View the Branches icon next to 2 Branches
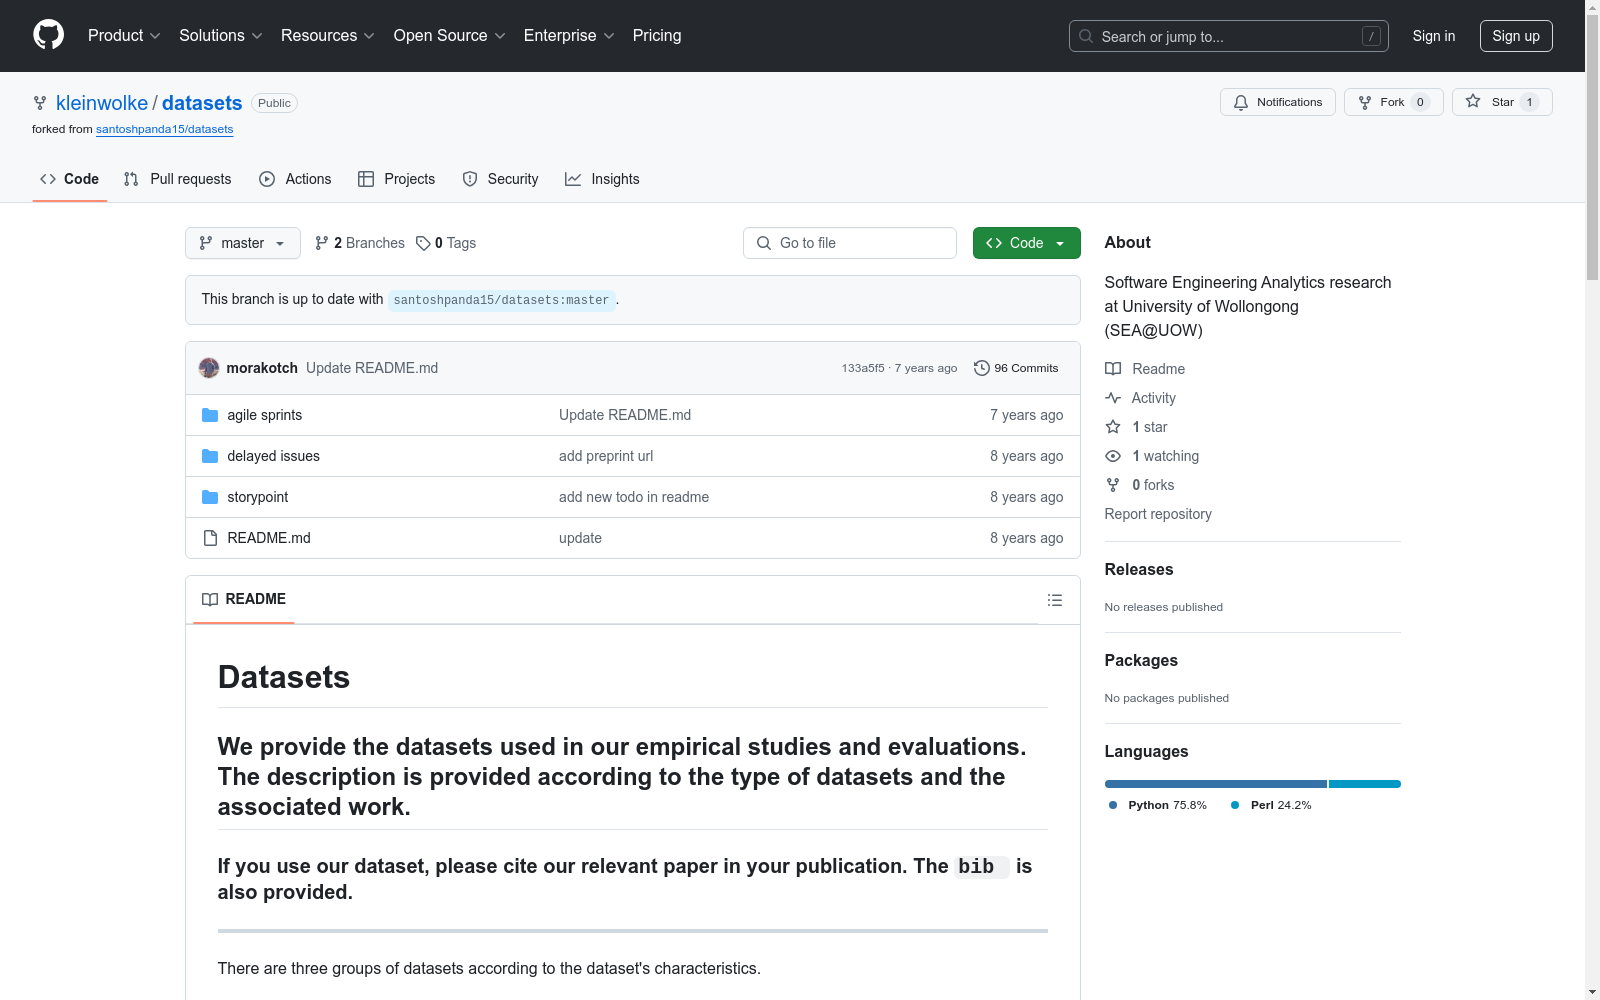Screen dimensions: 1600x1000 coord(322,243)
